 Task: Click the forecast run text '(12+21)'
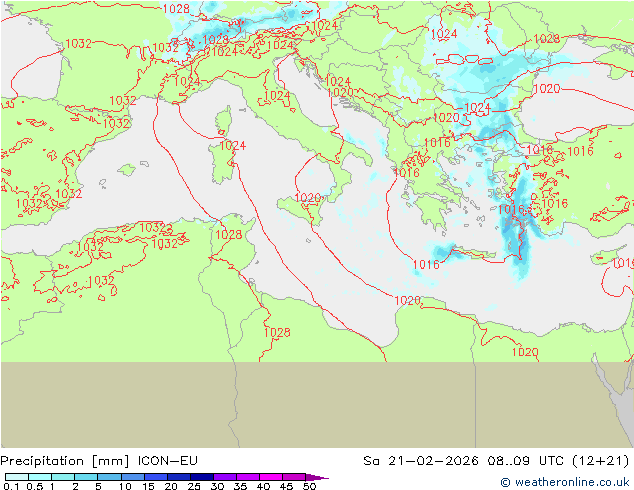click(x=601, y=461)
